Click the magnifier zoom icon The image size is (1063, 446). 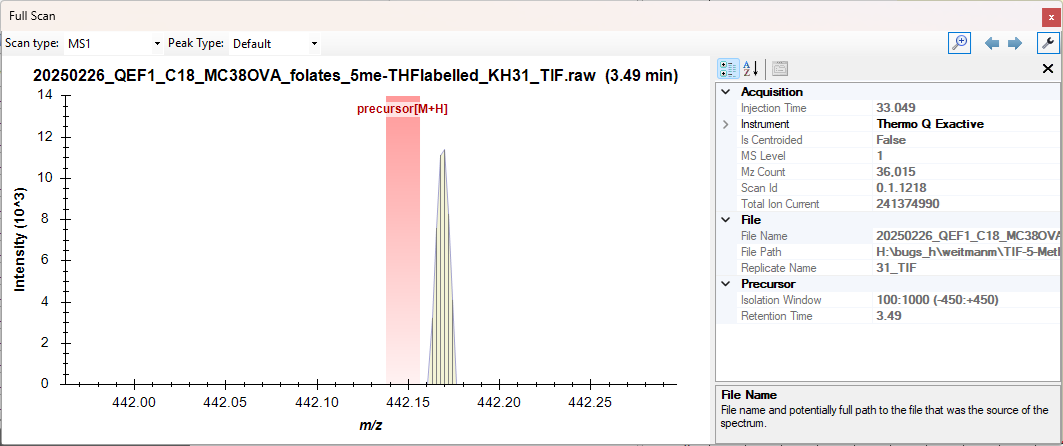(959, 43)
